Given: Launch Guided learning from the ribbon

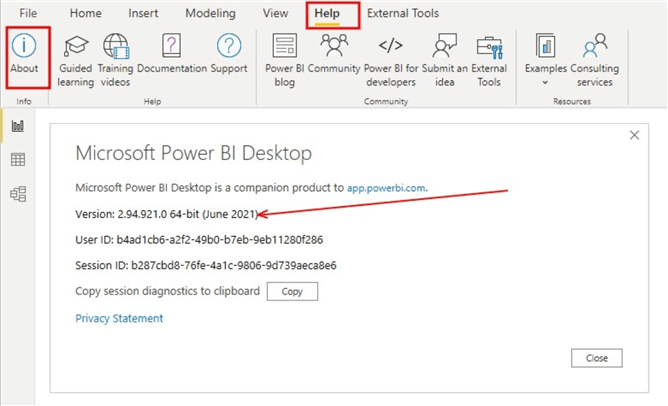Looking at the screenshot, I should coord(75,60).
